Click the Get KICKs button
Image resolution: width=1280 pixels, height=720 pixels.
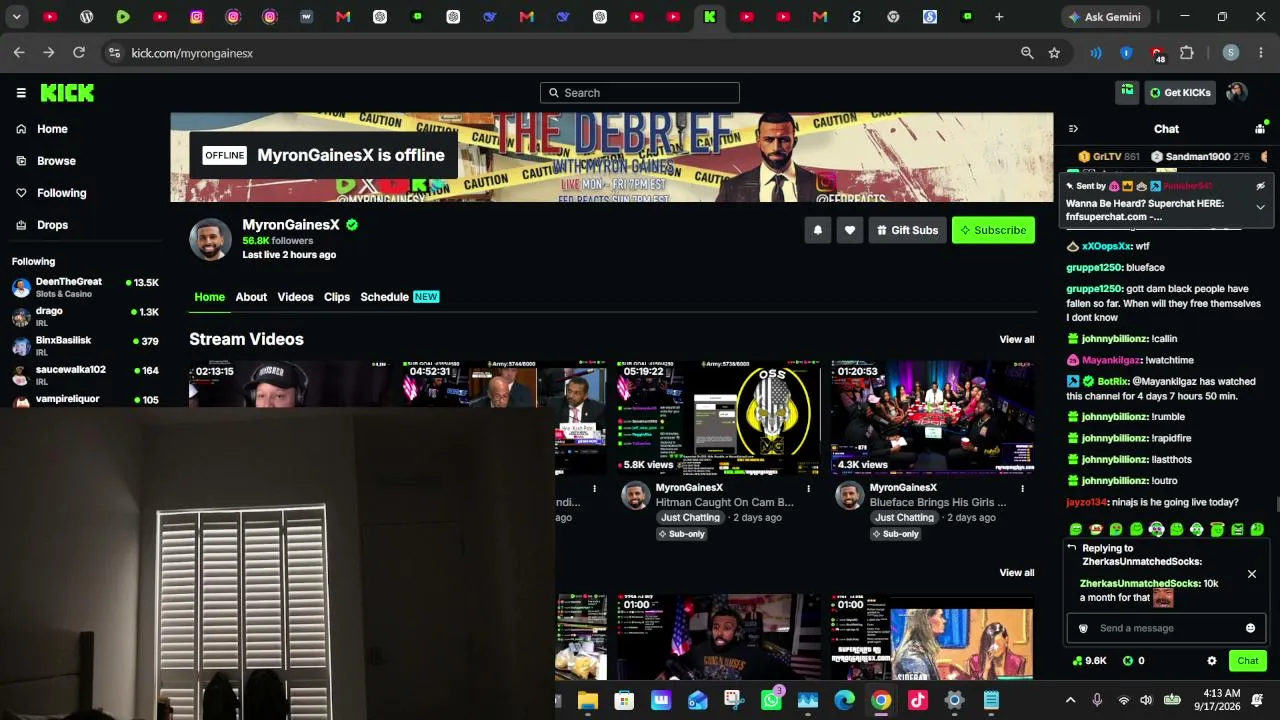(x=1180, y=92)
